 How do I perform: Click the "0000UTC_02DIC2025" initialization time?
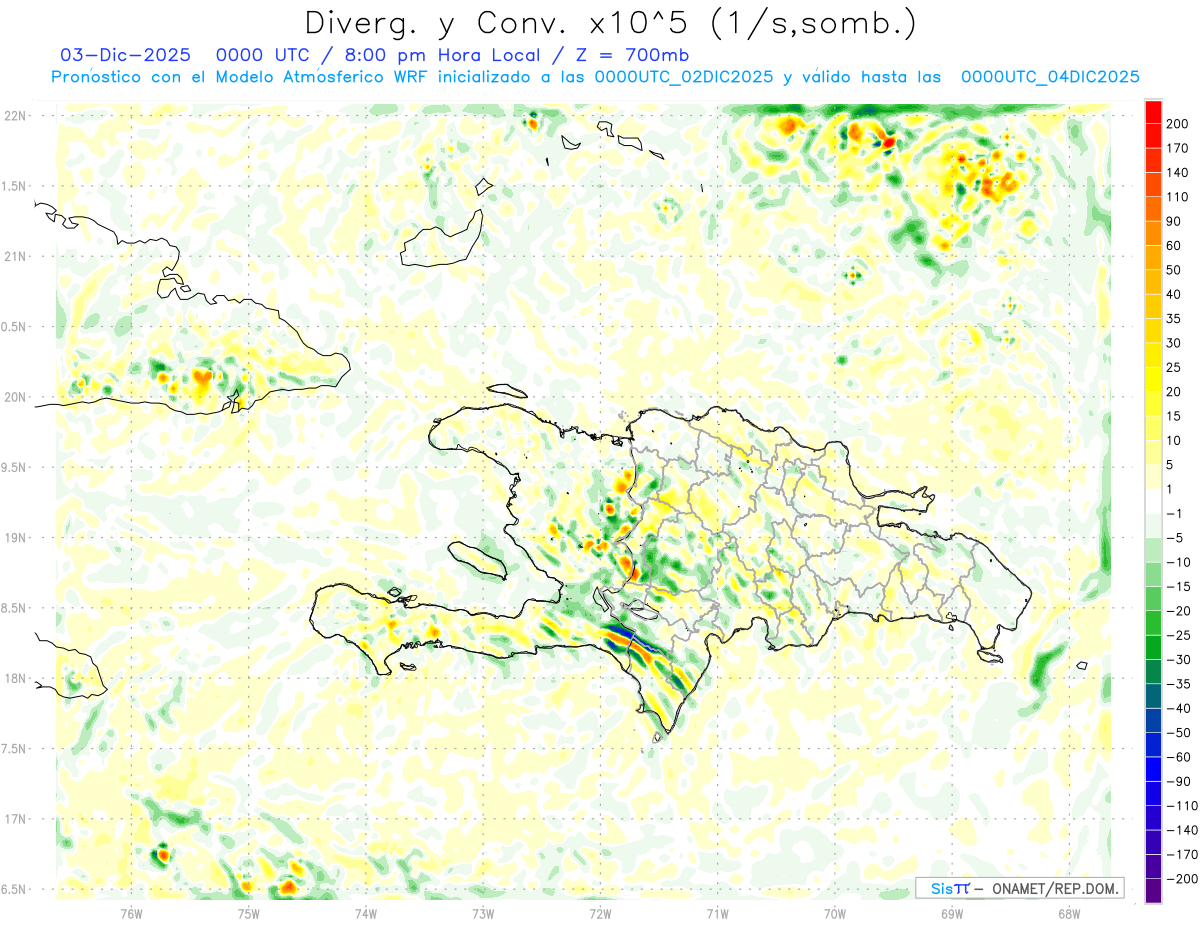coord(683,76)
